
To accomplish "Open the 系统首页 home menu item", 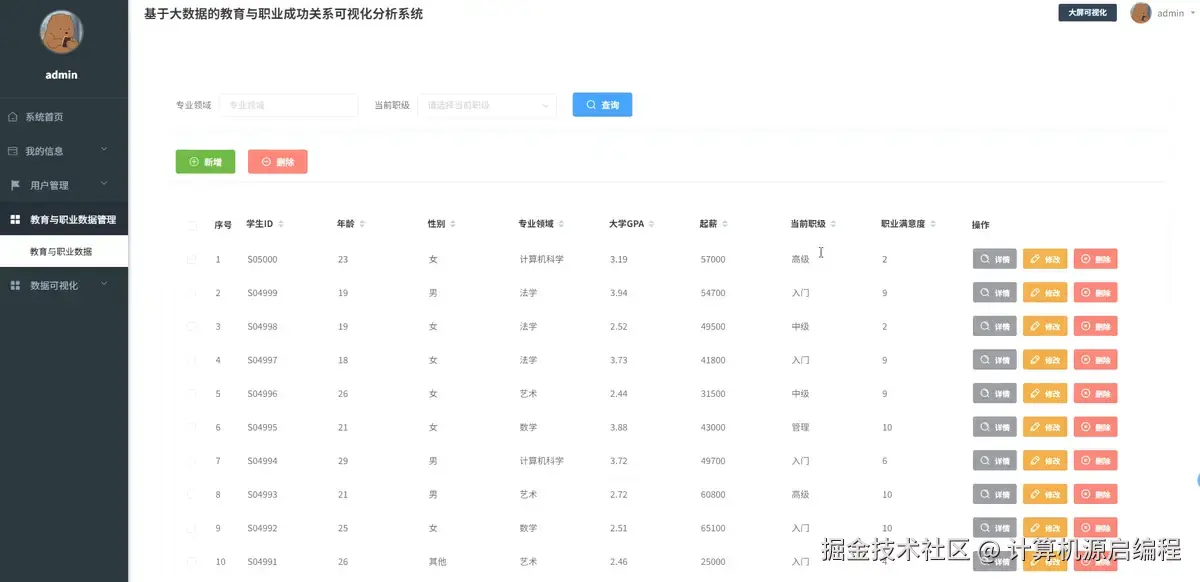I will (64, 117).
